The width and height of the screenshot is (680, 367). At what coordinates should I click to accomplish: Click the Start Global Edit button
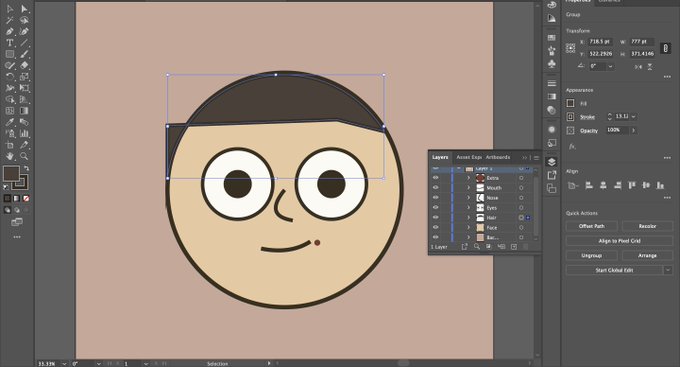tap(614, 270)
